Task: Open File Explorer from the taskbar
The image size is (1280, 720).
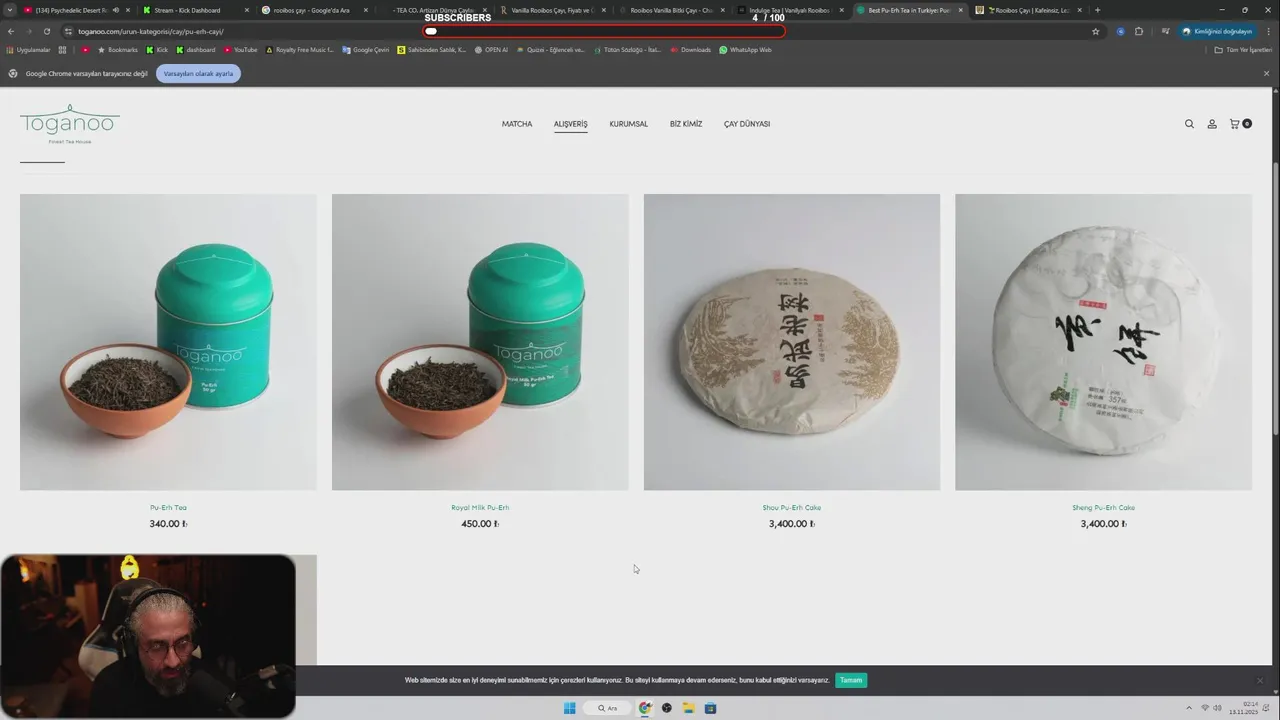Action: (x=688, y=708)
